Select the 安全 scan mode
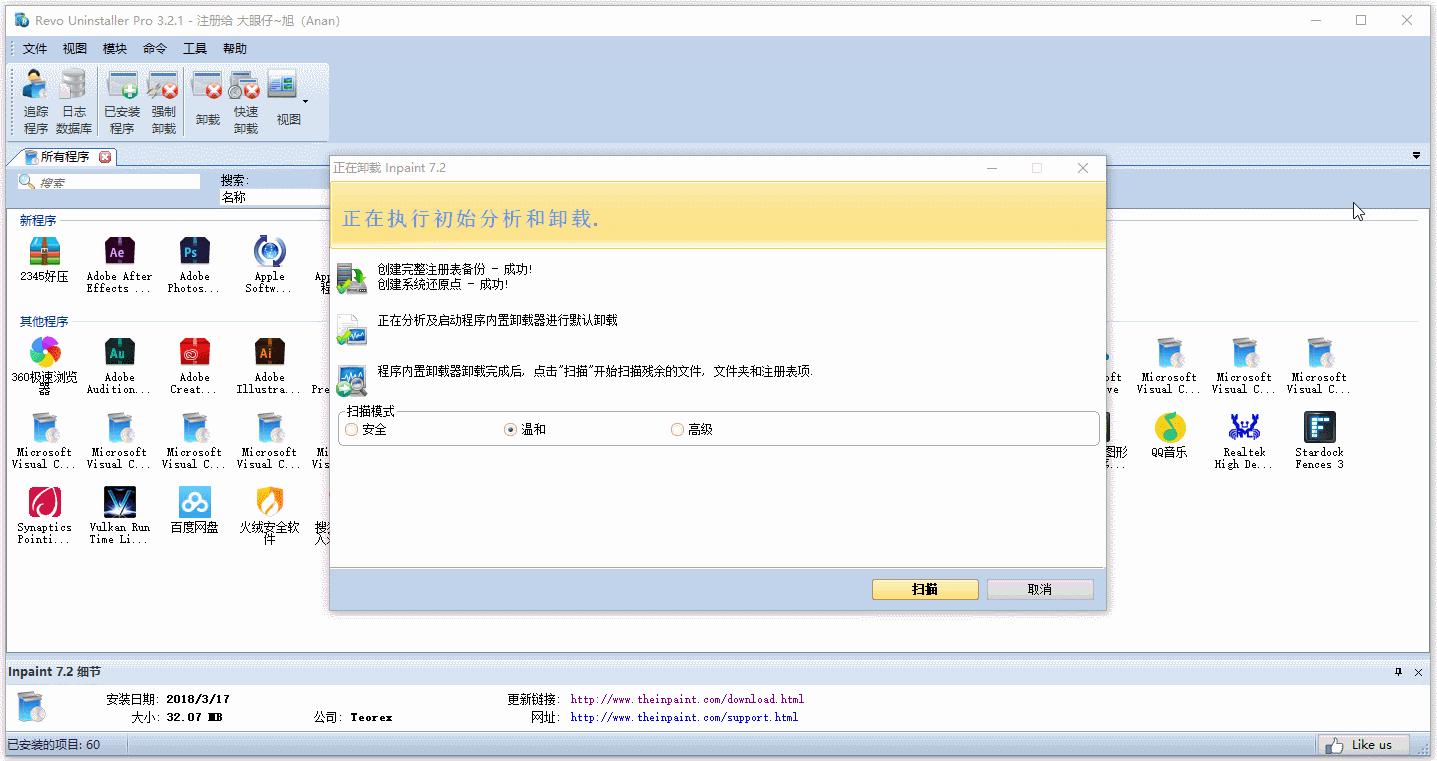Screen dimensions: 1437x761 point(351,428)
